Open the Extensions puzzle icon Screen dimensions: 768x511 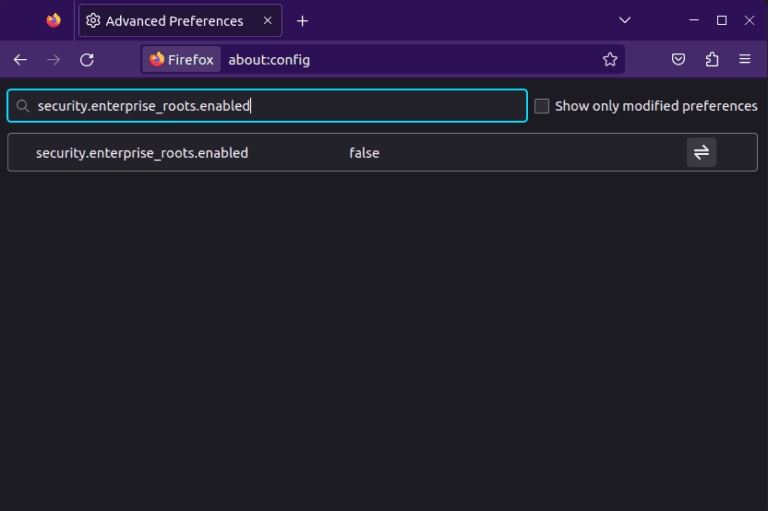[712, 60]
